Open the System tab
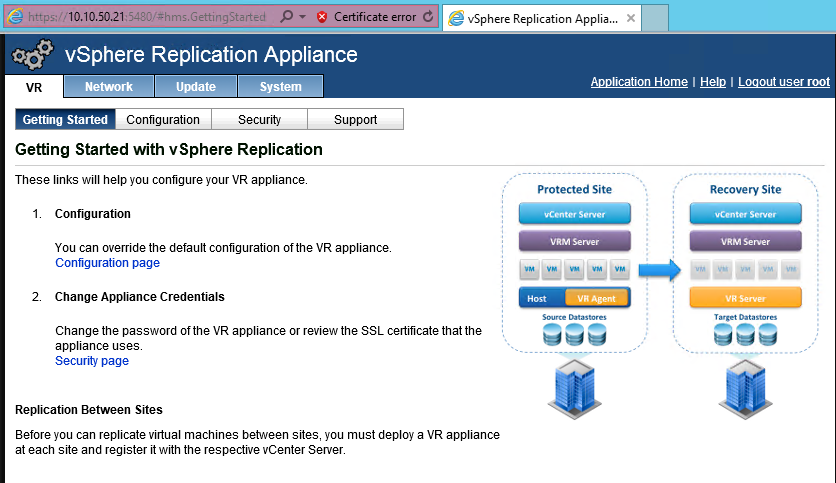836x483 pixels. point(280,87)
